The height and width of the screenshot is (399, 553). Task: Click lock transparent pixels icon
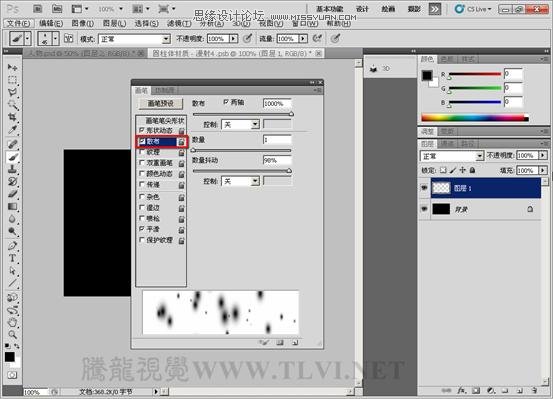coord(443,170)
